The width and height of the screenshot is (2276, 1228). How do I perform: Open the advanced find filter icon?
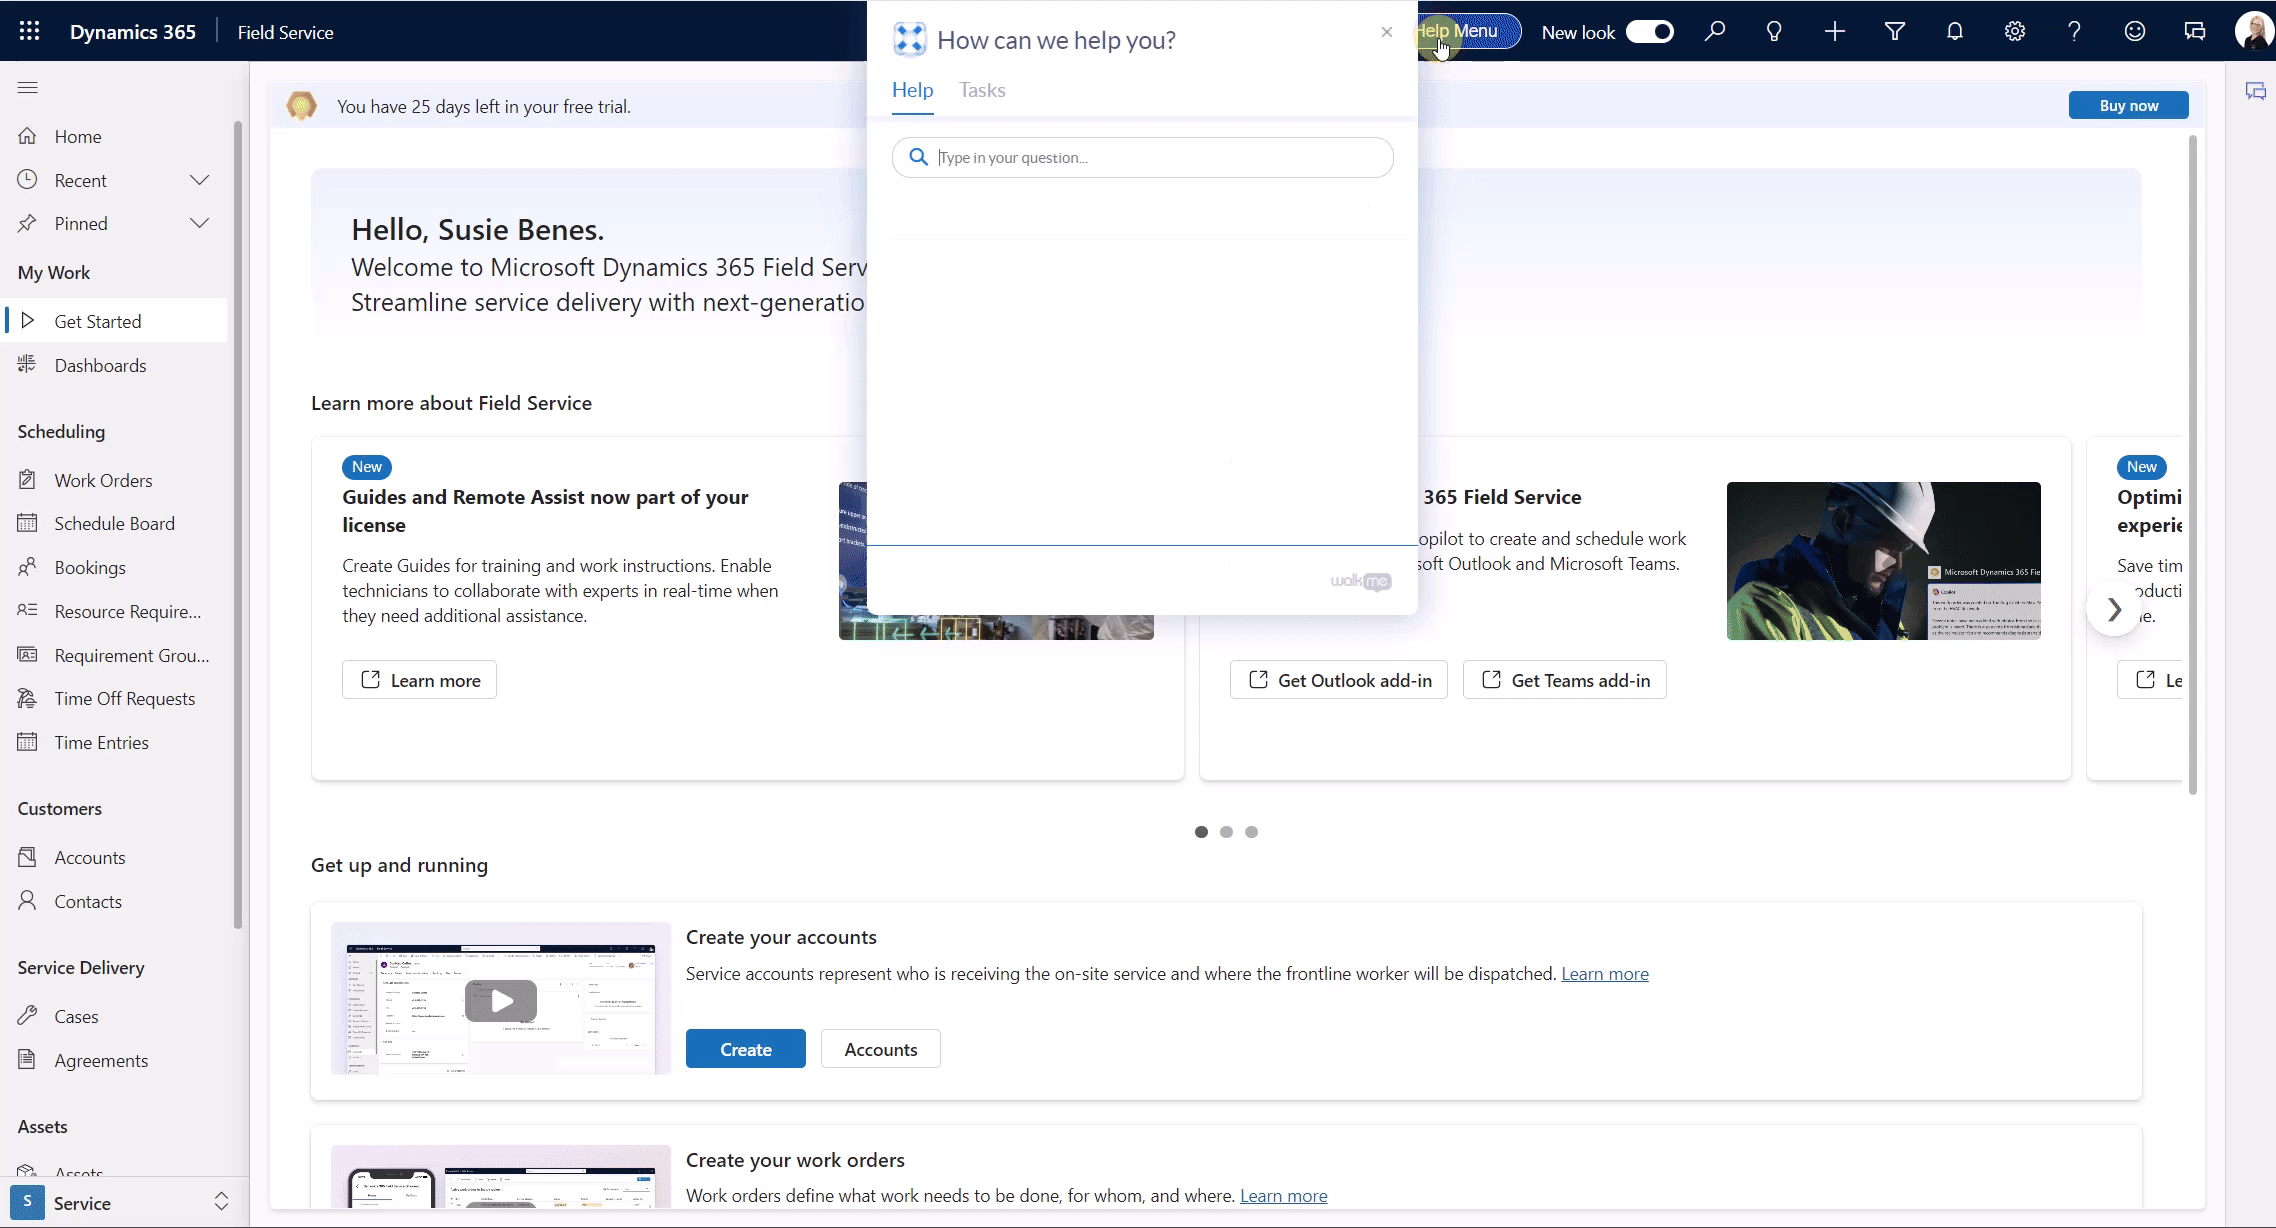1894,32
